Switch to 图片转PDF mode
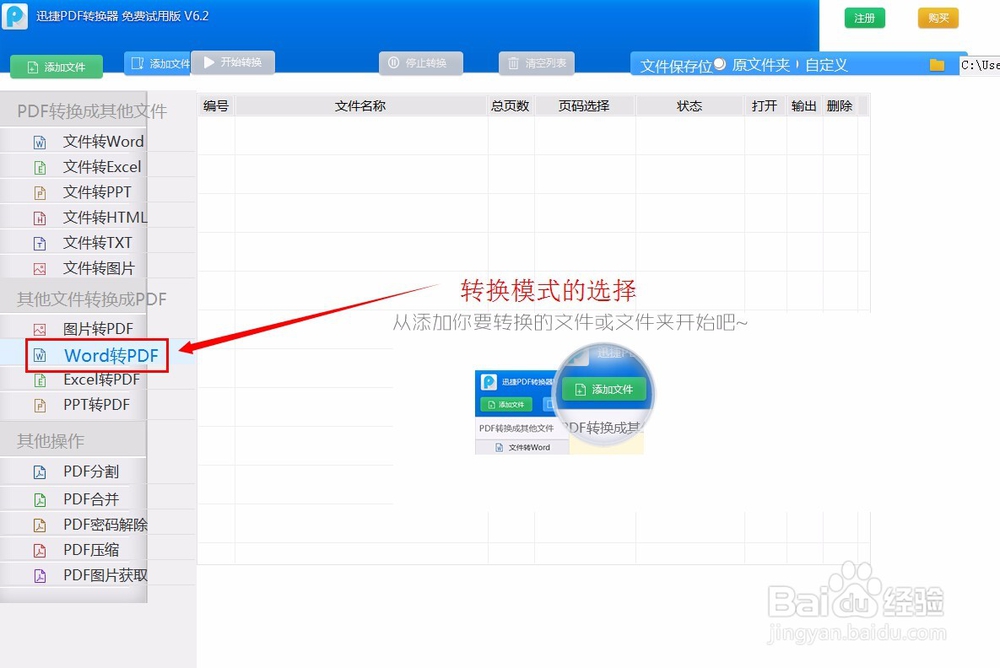The width and height of the screenshot is (1000, 668). point(98,328)
